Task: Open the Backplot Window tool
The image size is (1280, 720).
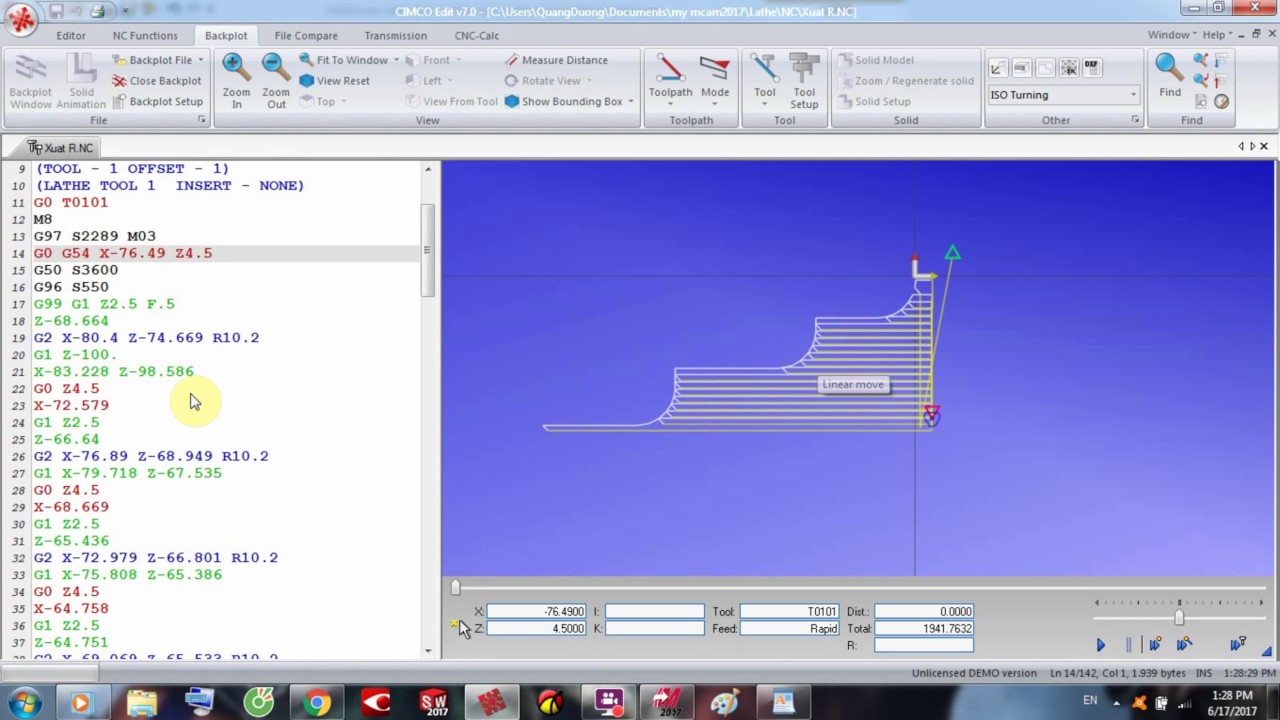Action: pos(30,80)
